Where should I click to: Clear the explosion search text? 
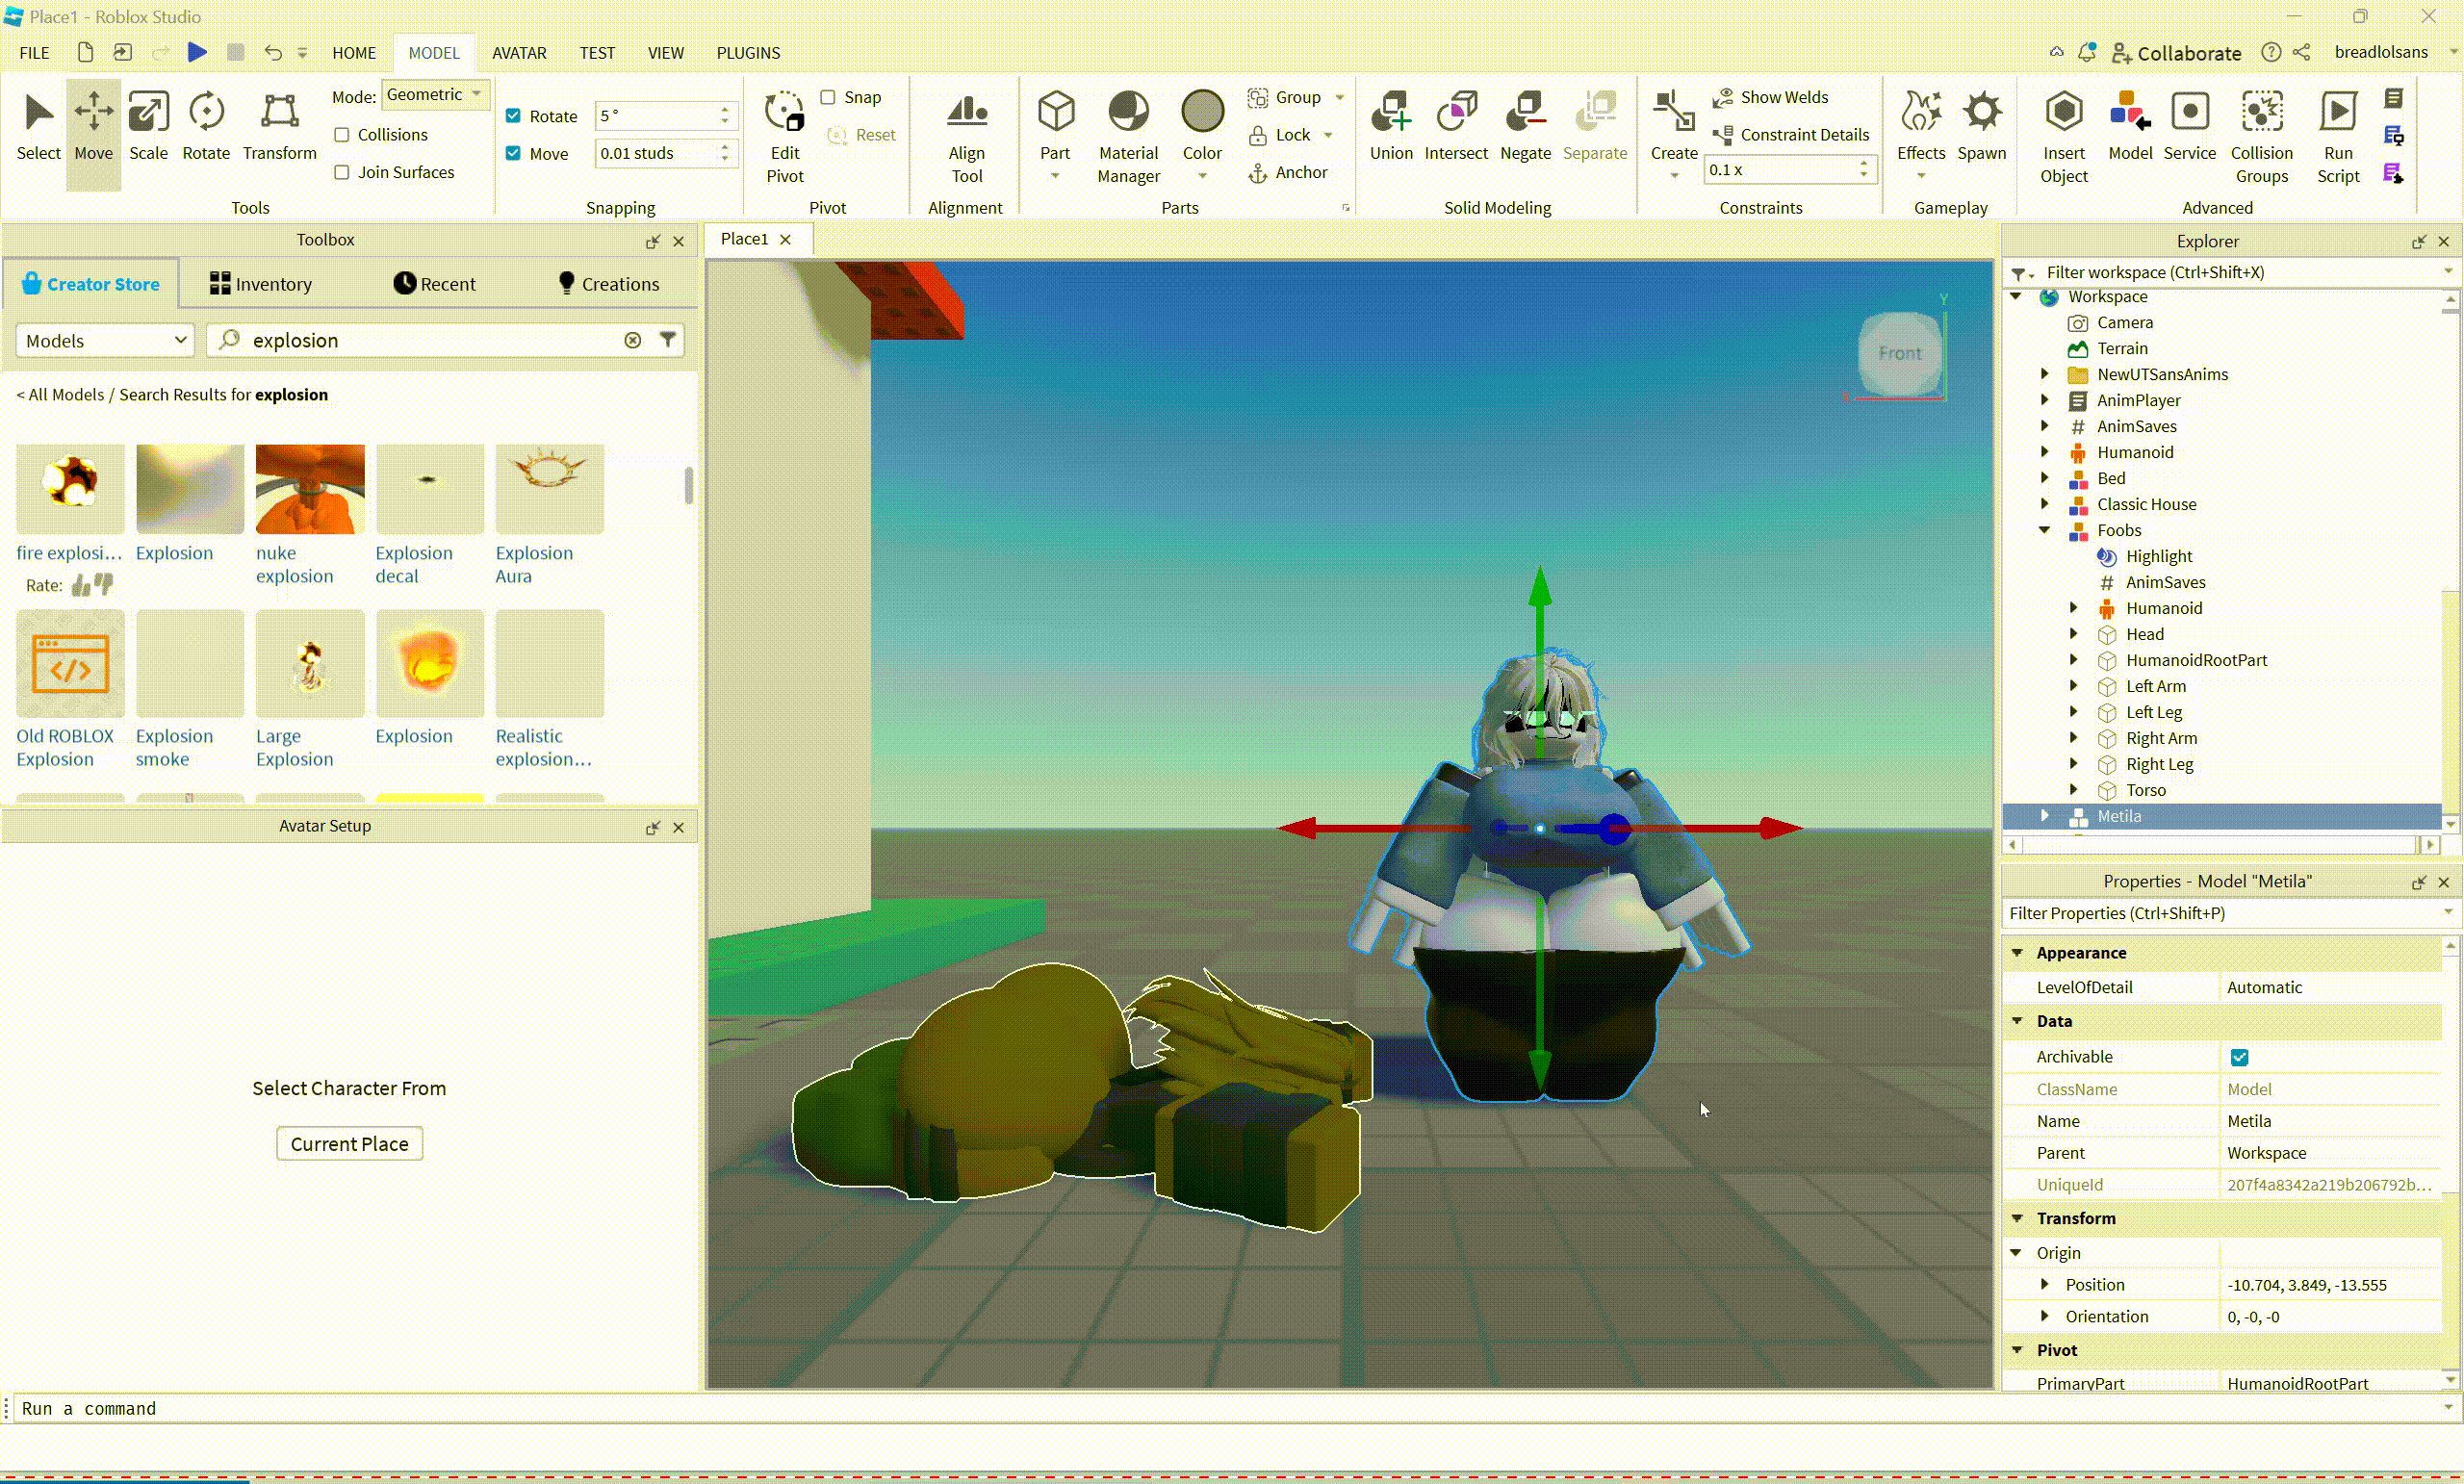pyautogui.click(x=633, y=340)
